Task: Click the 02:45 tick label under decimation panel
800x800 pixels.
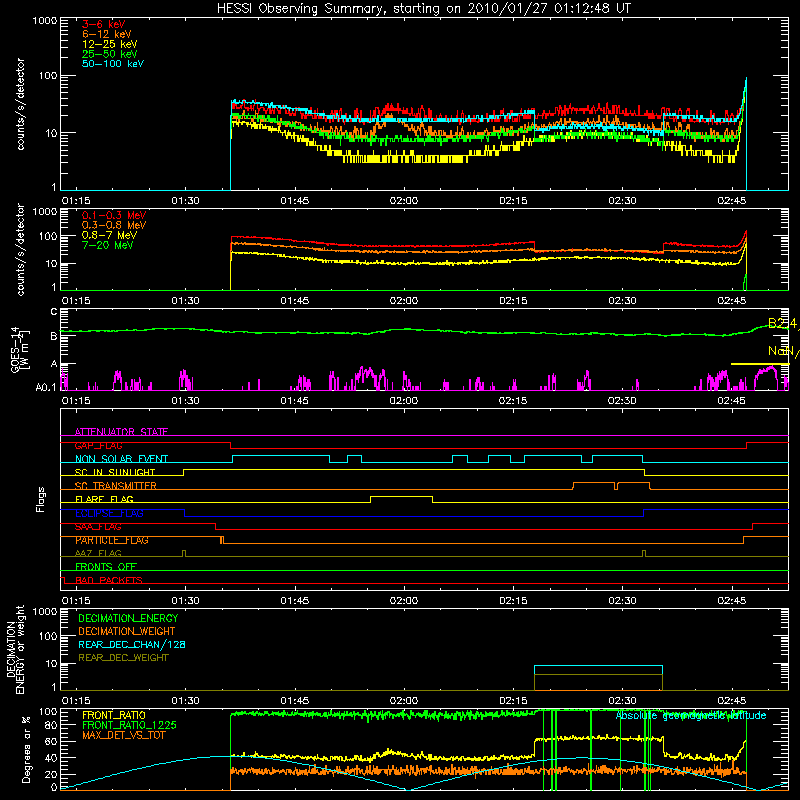Action: [732, 701]
